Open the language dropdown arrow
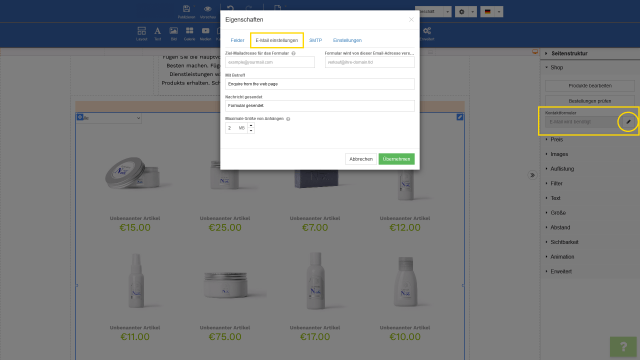The width and height of the screenshot is (640, 360). pos(498,12)
